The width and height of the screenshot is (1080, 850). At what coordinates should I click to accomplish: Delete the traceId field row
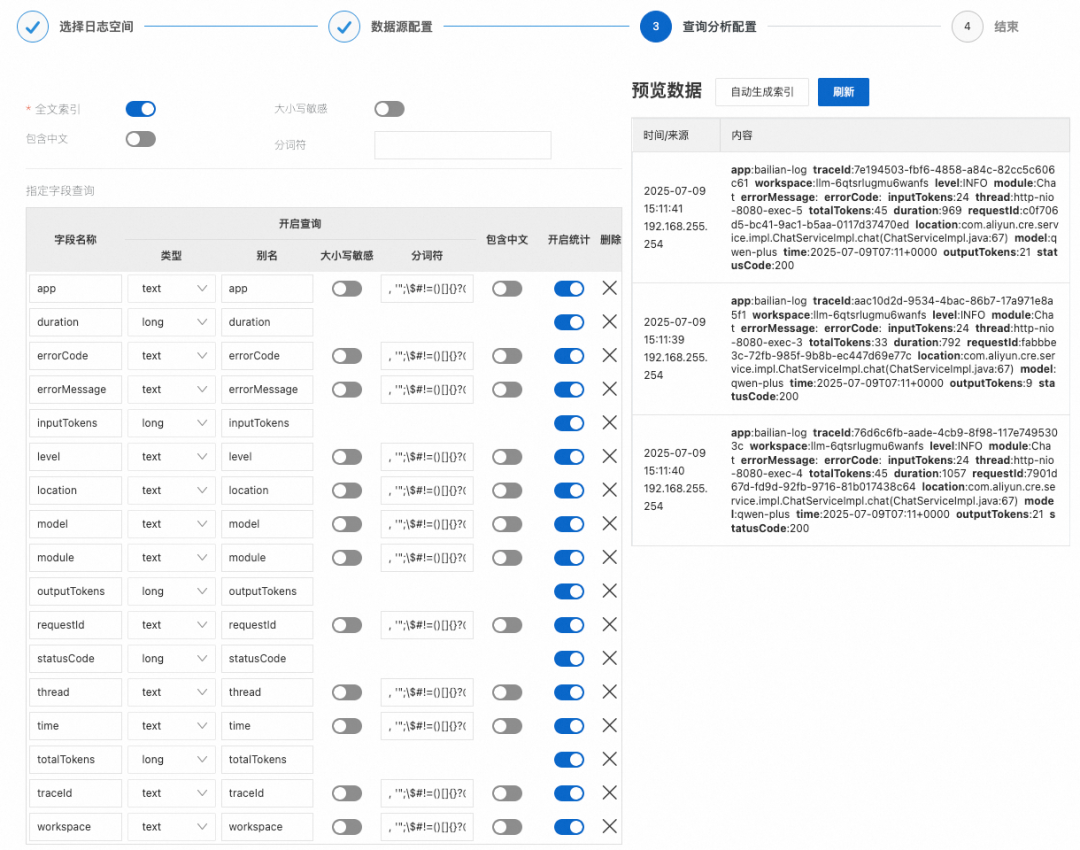[608, 793]
